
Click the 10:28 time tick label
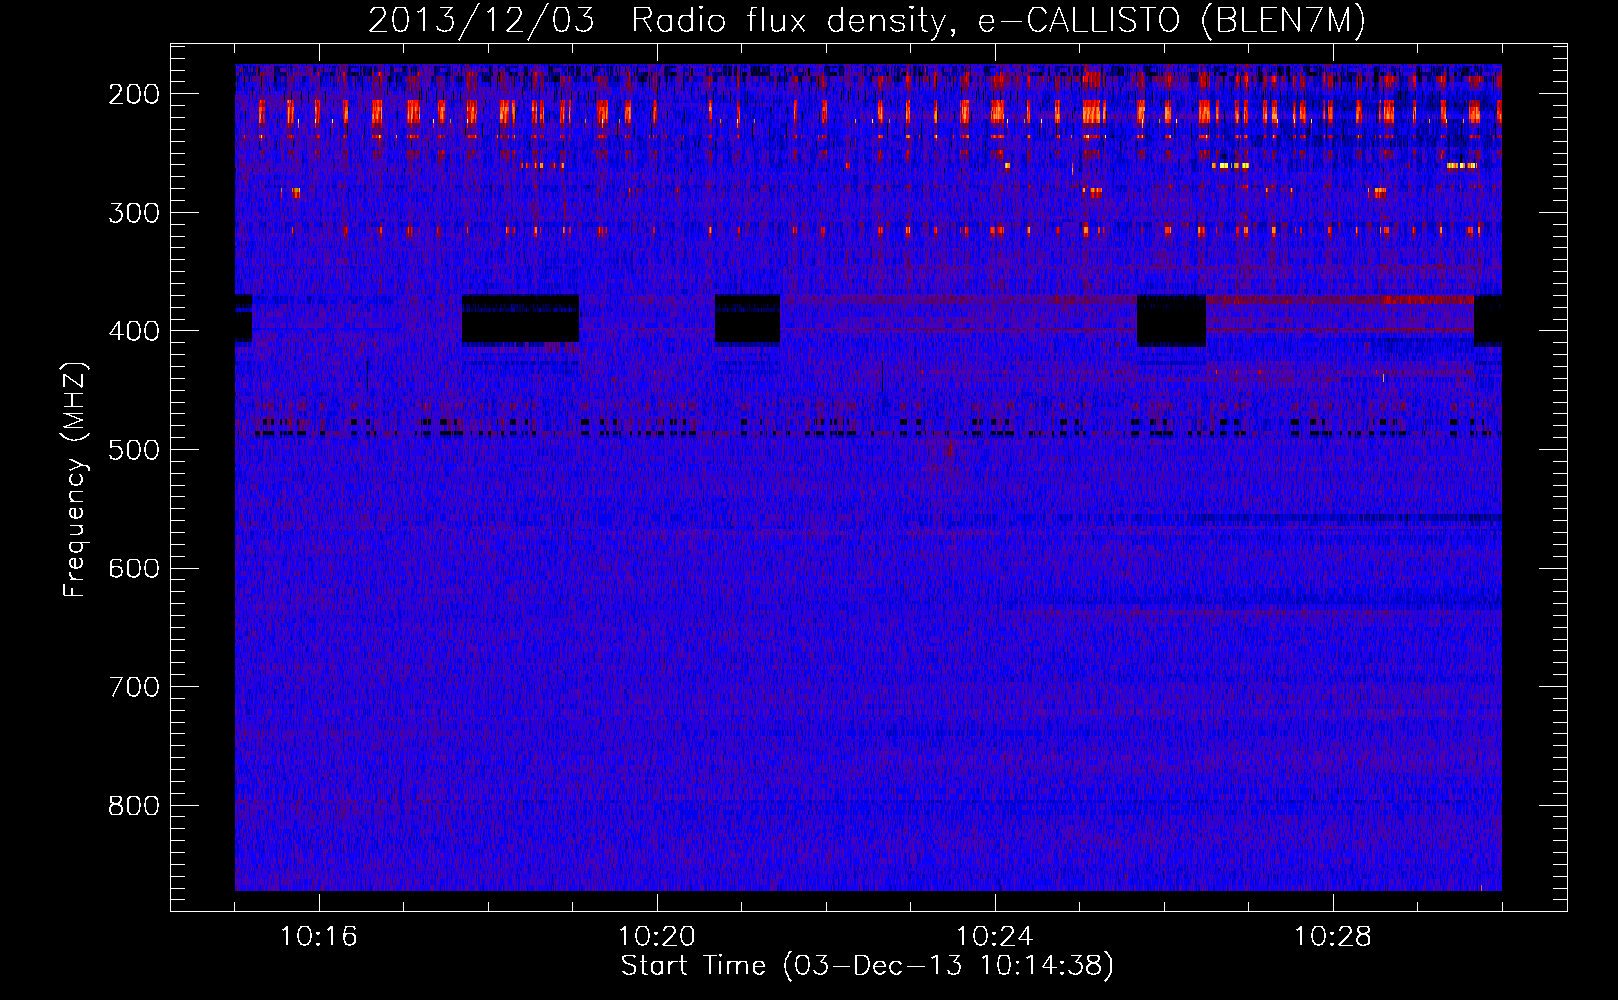click(x=1333, y=937)
